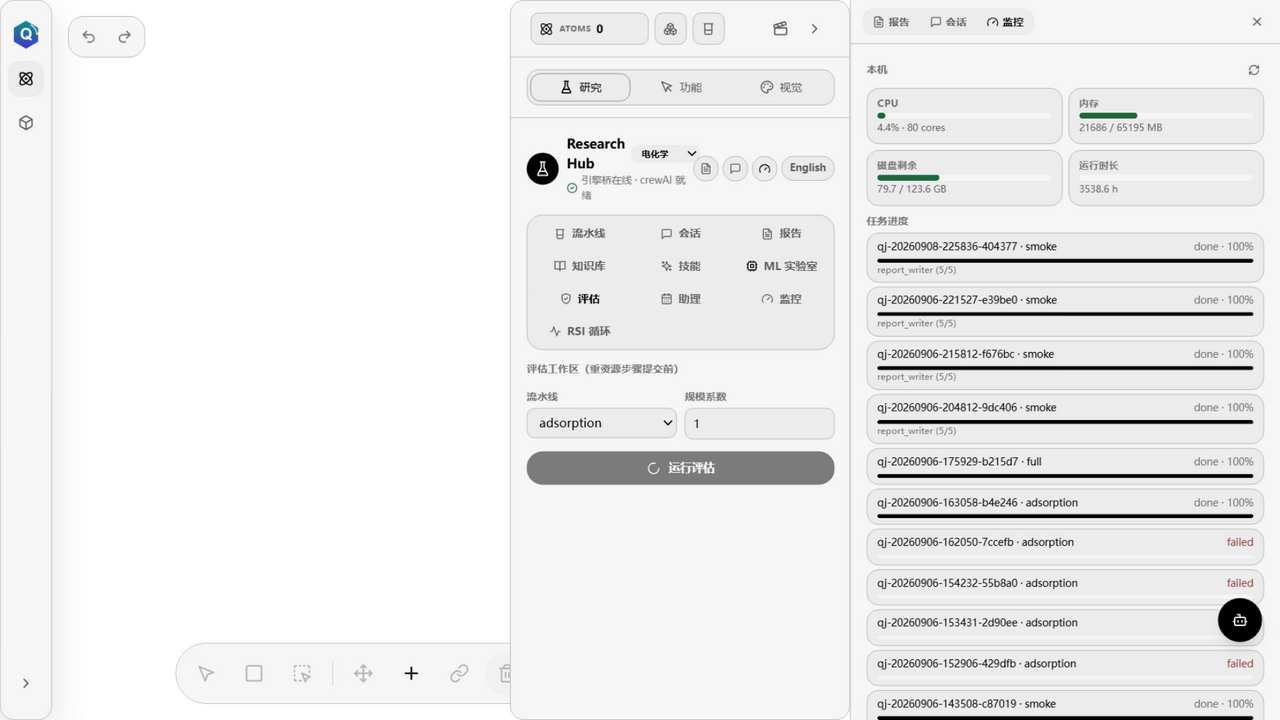Image resolution: width=1280 pixels, height=720 pixels.
Task: Select the square shape tool
Action: [254, 674]
